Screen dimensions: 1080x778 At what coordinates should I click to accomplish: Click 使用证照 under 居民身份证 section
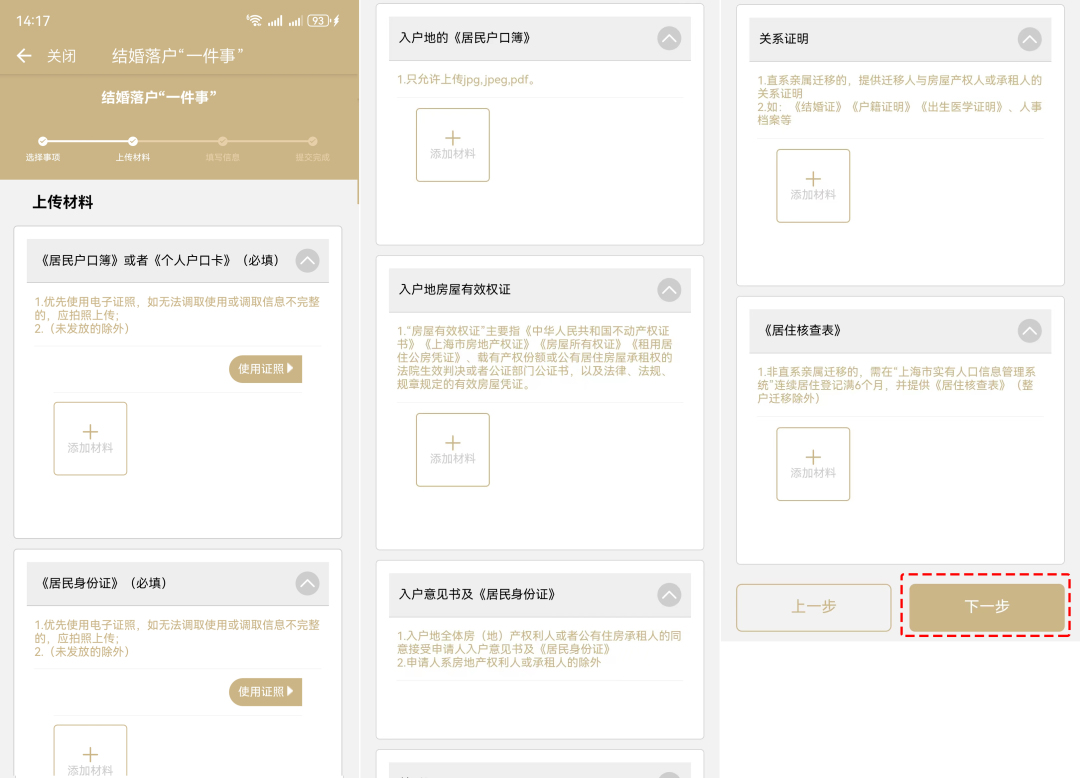tap(265, 692)
